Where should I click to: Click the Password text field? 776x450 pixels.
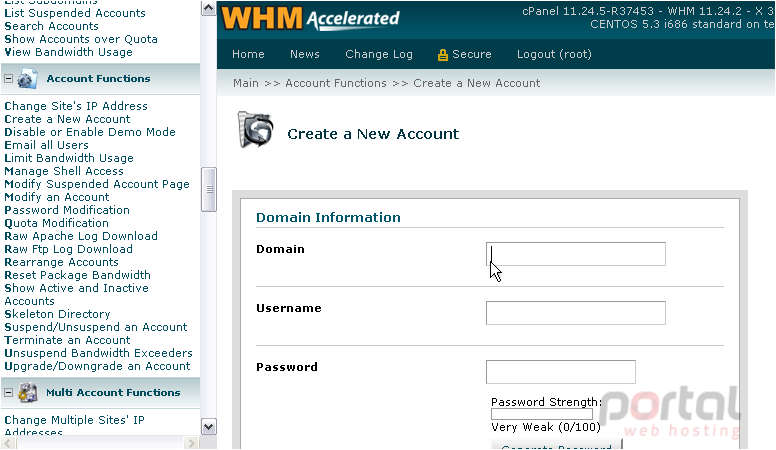(x=561, y=372)
